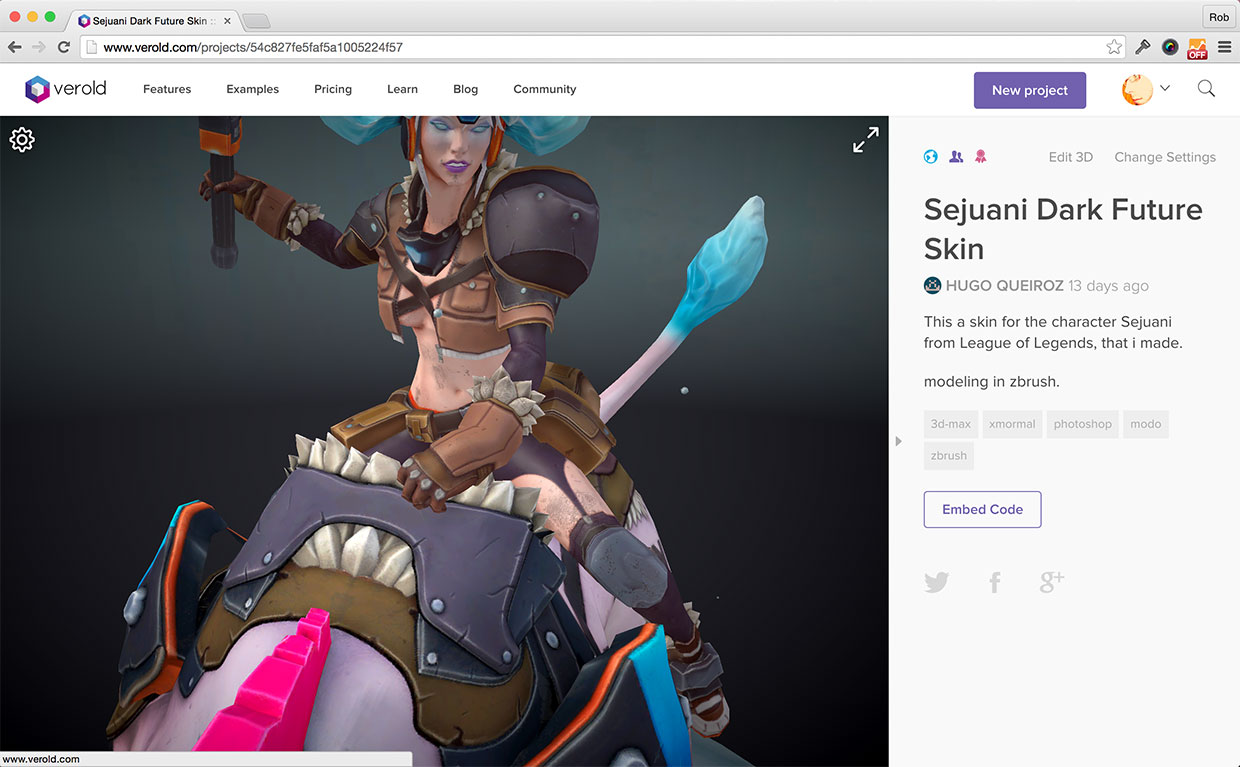
Task: Click the purple collaborators icon
Action: pos(956,156)
